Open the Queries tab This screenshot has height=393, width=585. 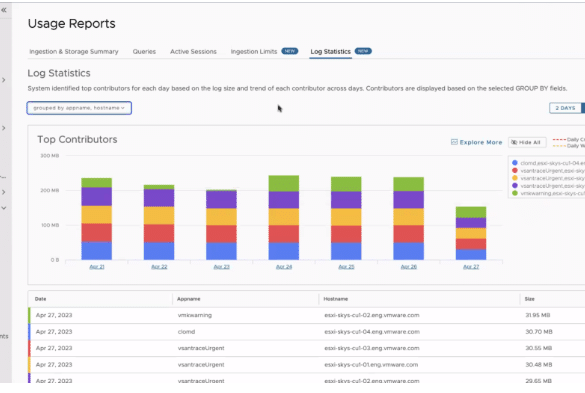coord(144,52)
